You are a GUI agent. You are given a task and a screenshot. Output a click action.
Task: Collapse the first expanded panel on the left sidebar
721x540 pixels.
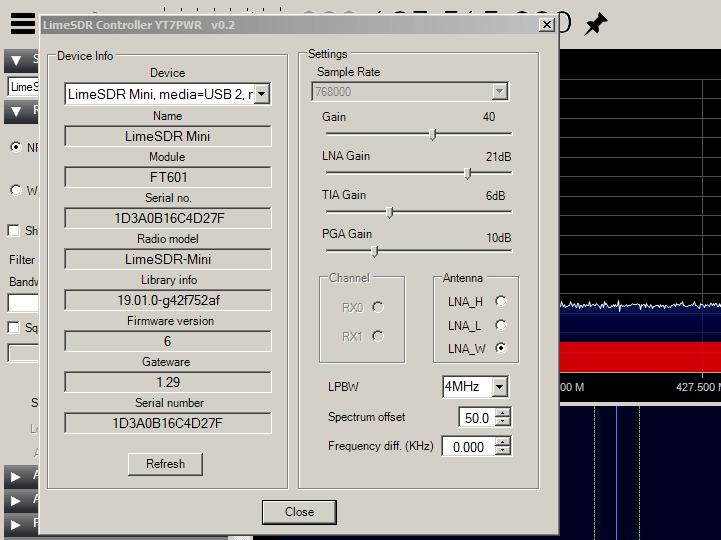click(x=17, y=61)
